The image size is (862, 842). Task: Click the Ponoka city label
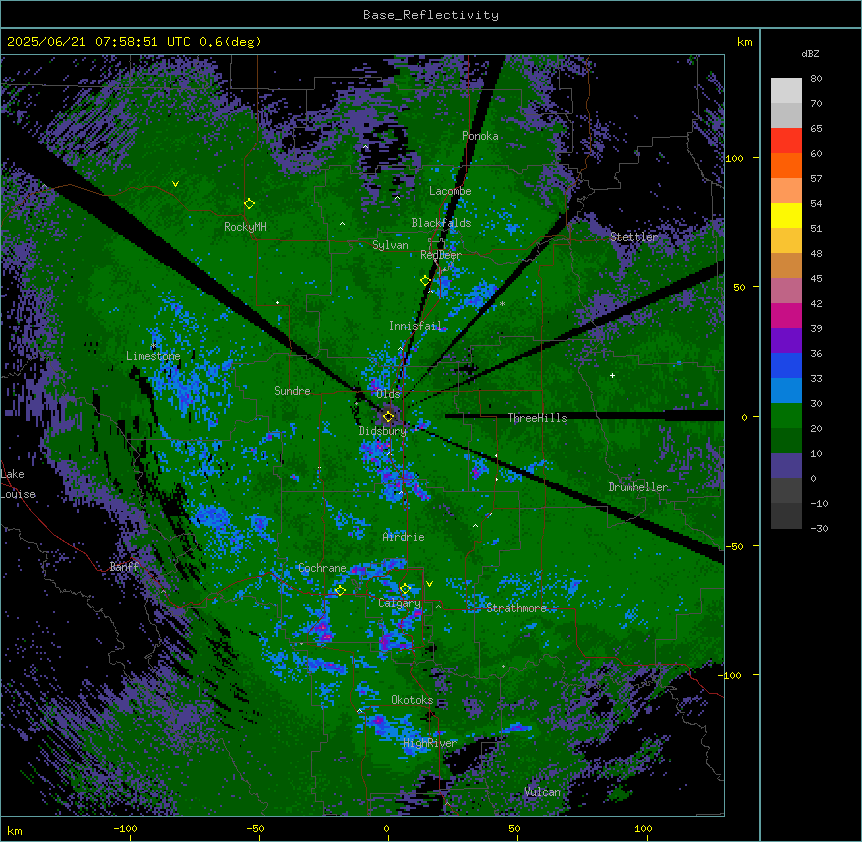coord(480,136)
